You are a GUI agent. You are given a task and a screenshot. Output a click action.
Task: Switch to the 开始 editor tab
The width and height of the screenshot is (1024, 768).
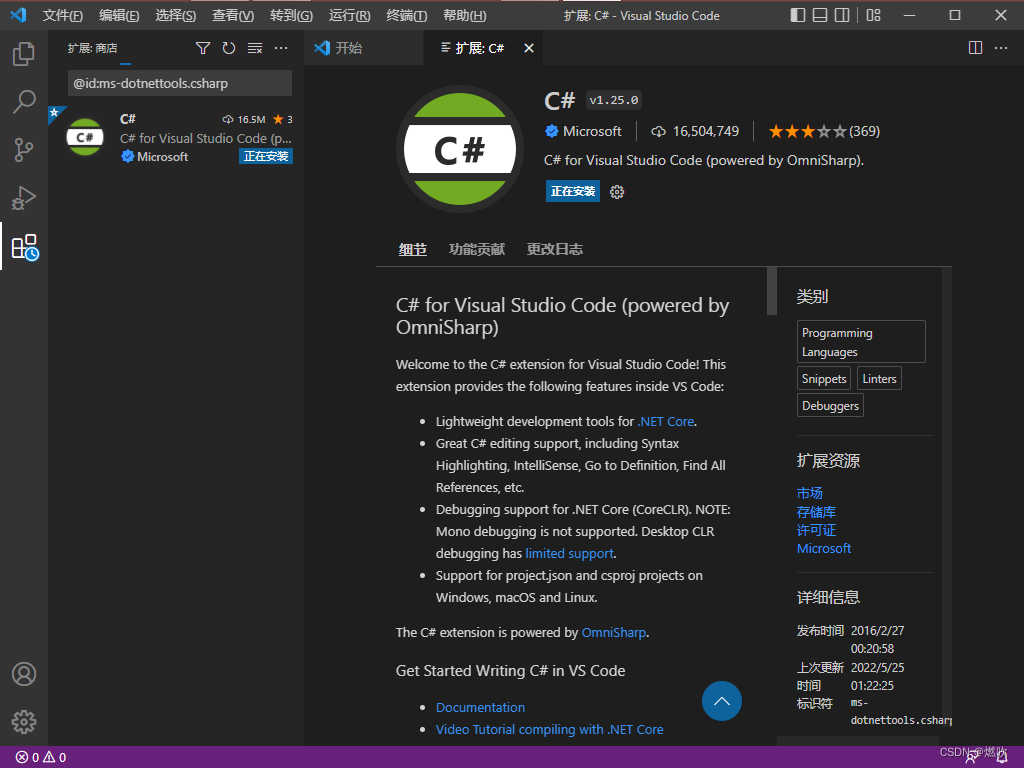(364, 48)
